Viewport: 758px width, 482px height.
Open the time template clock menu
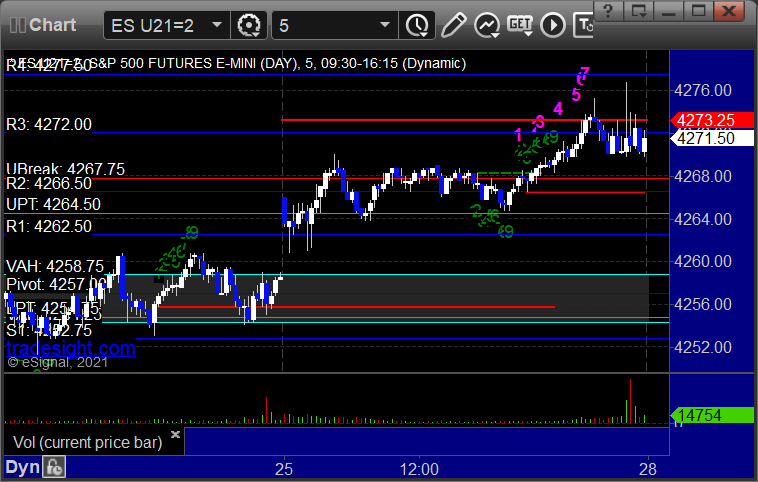(417, 25)
